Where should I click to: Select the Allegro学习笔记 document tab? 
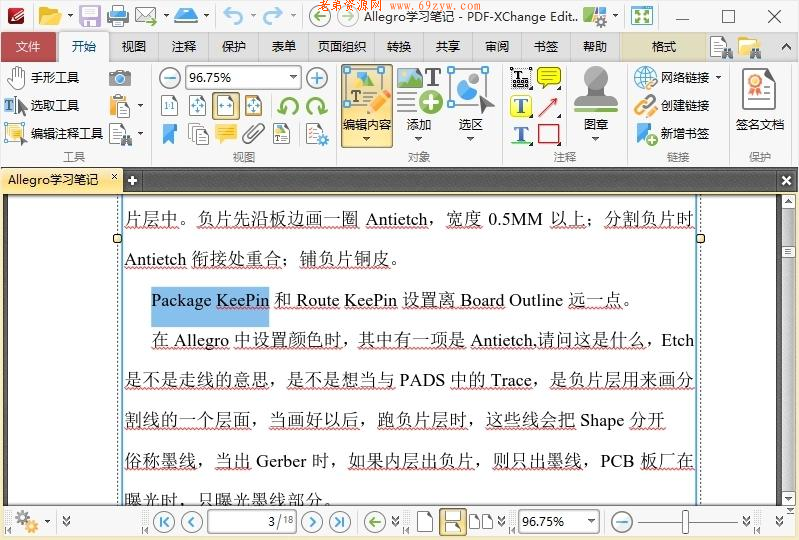pos(54,179)
